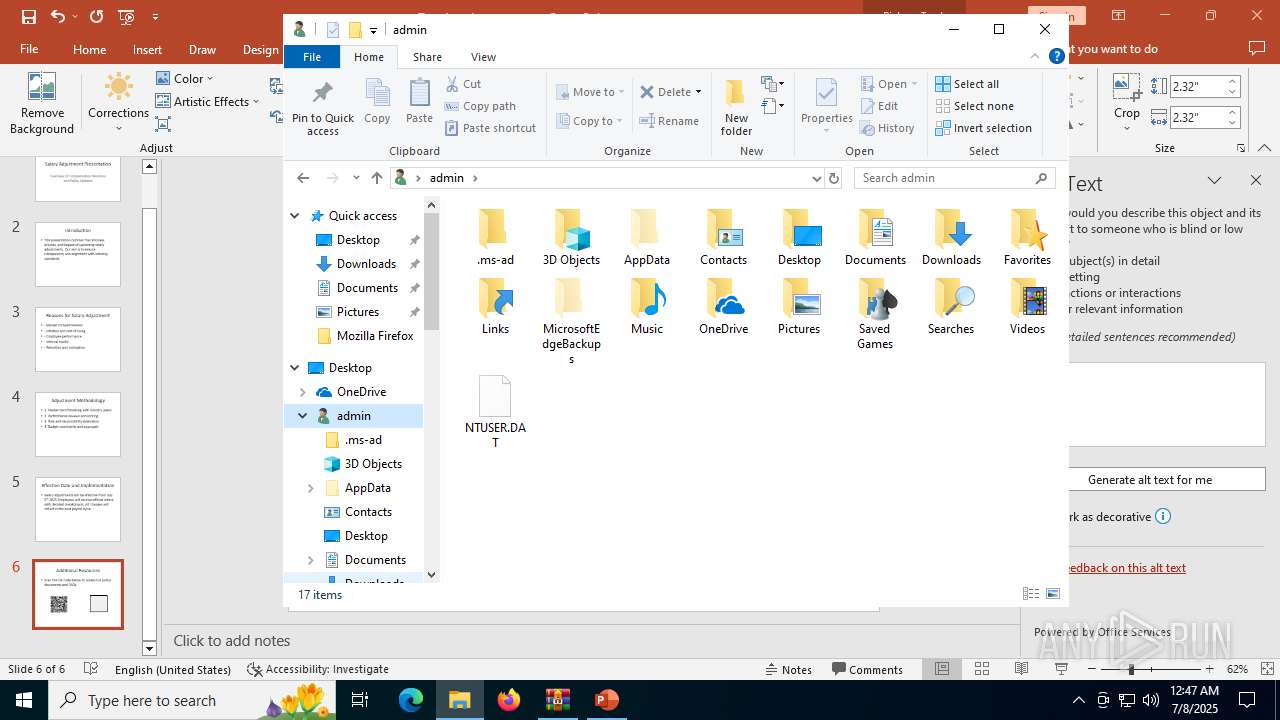Create a New folder

point(736,107)
